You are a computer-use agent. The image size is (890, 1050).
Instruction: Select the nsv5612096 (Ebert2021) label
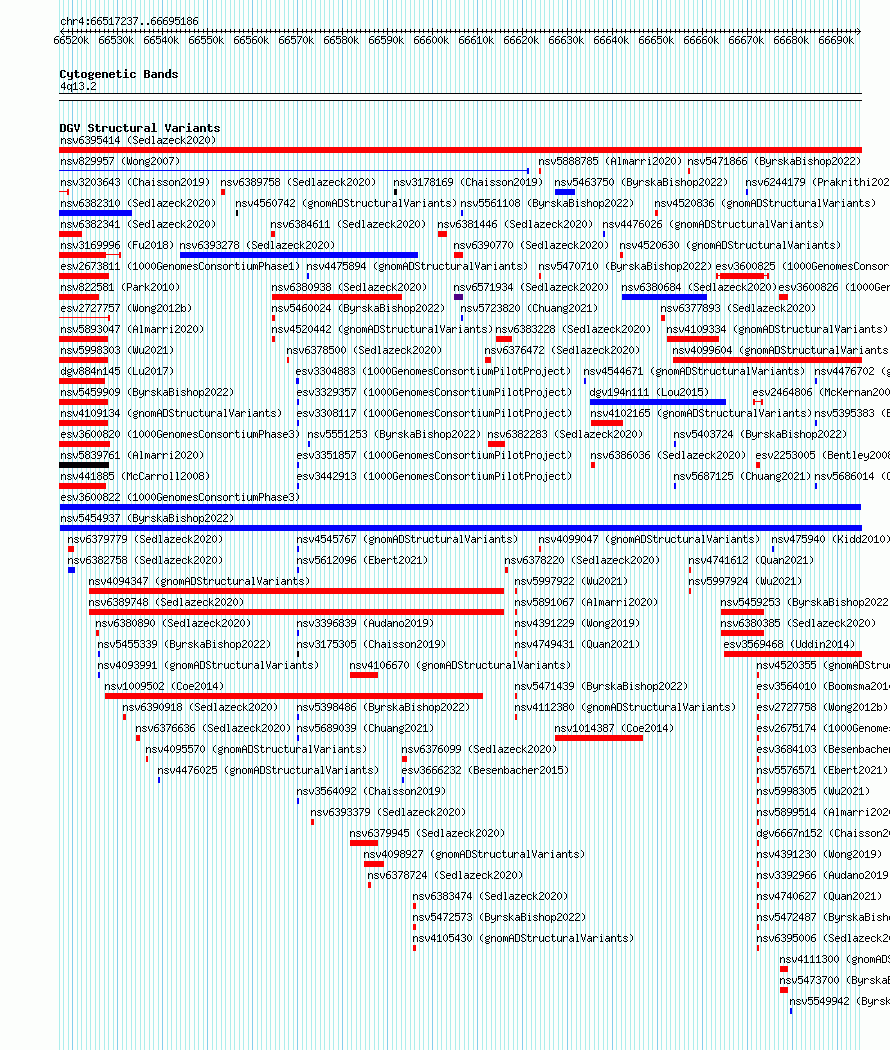[362, 560]
